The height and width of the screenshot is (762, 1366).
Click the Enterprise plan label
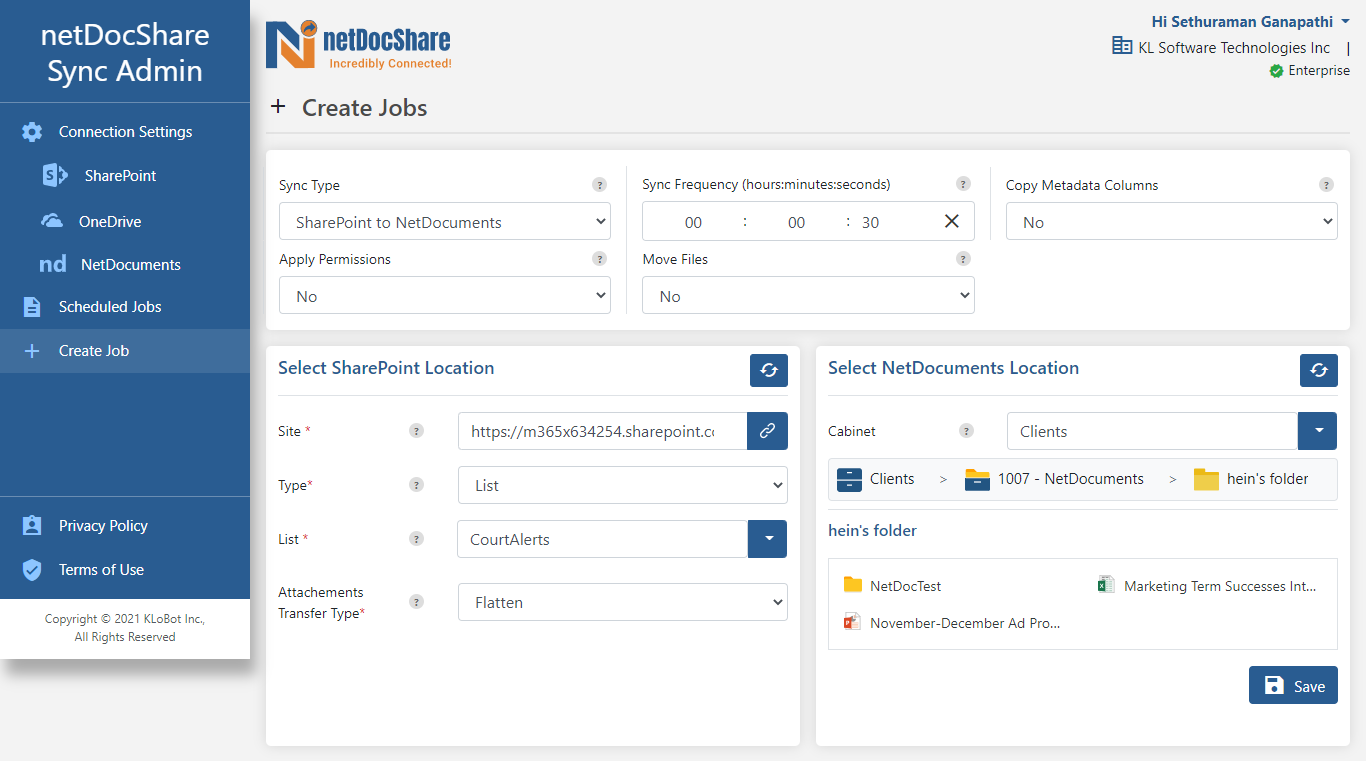tap(1319, 71)
